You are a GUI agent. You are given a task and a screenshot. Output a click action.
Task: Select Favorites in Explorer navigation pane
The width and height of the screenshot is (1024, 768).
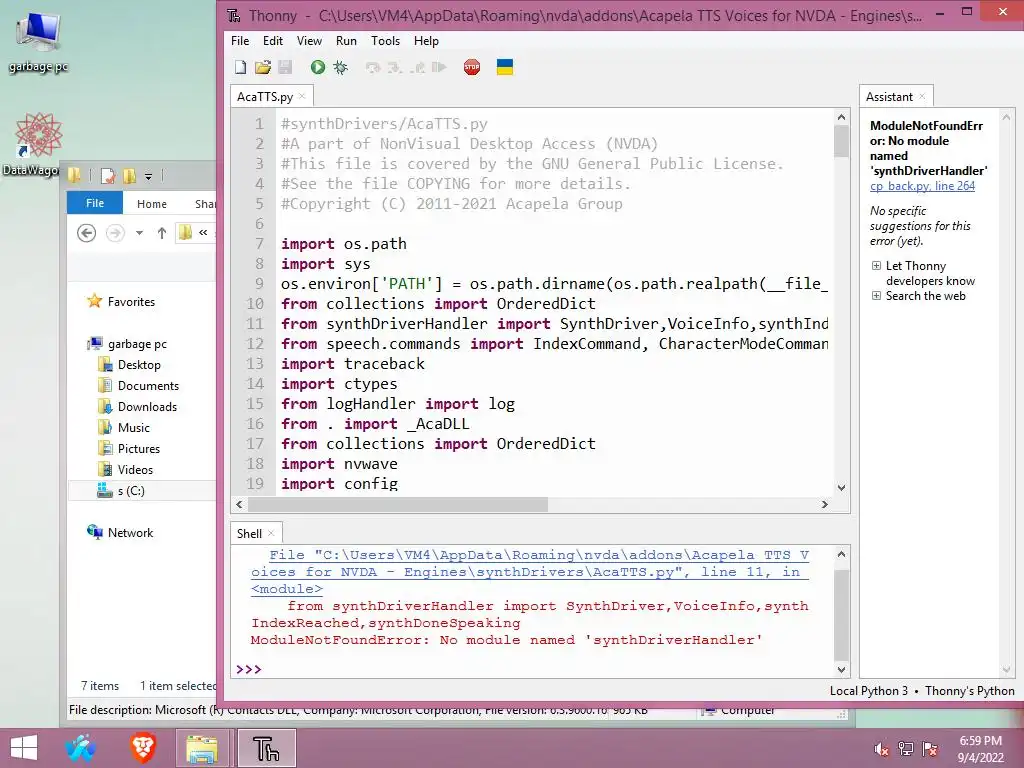pos(121,302)
